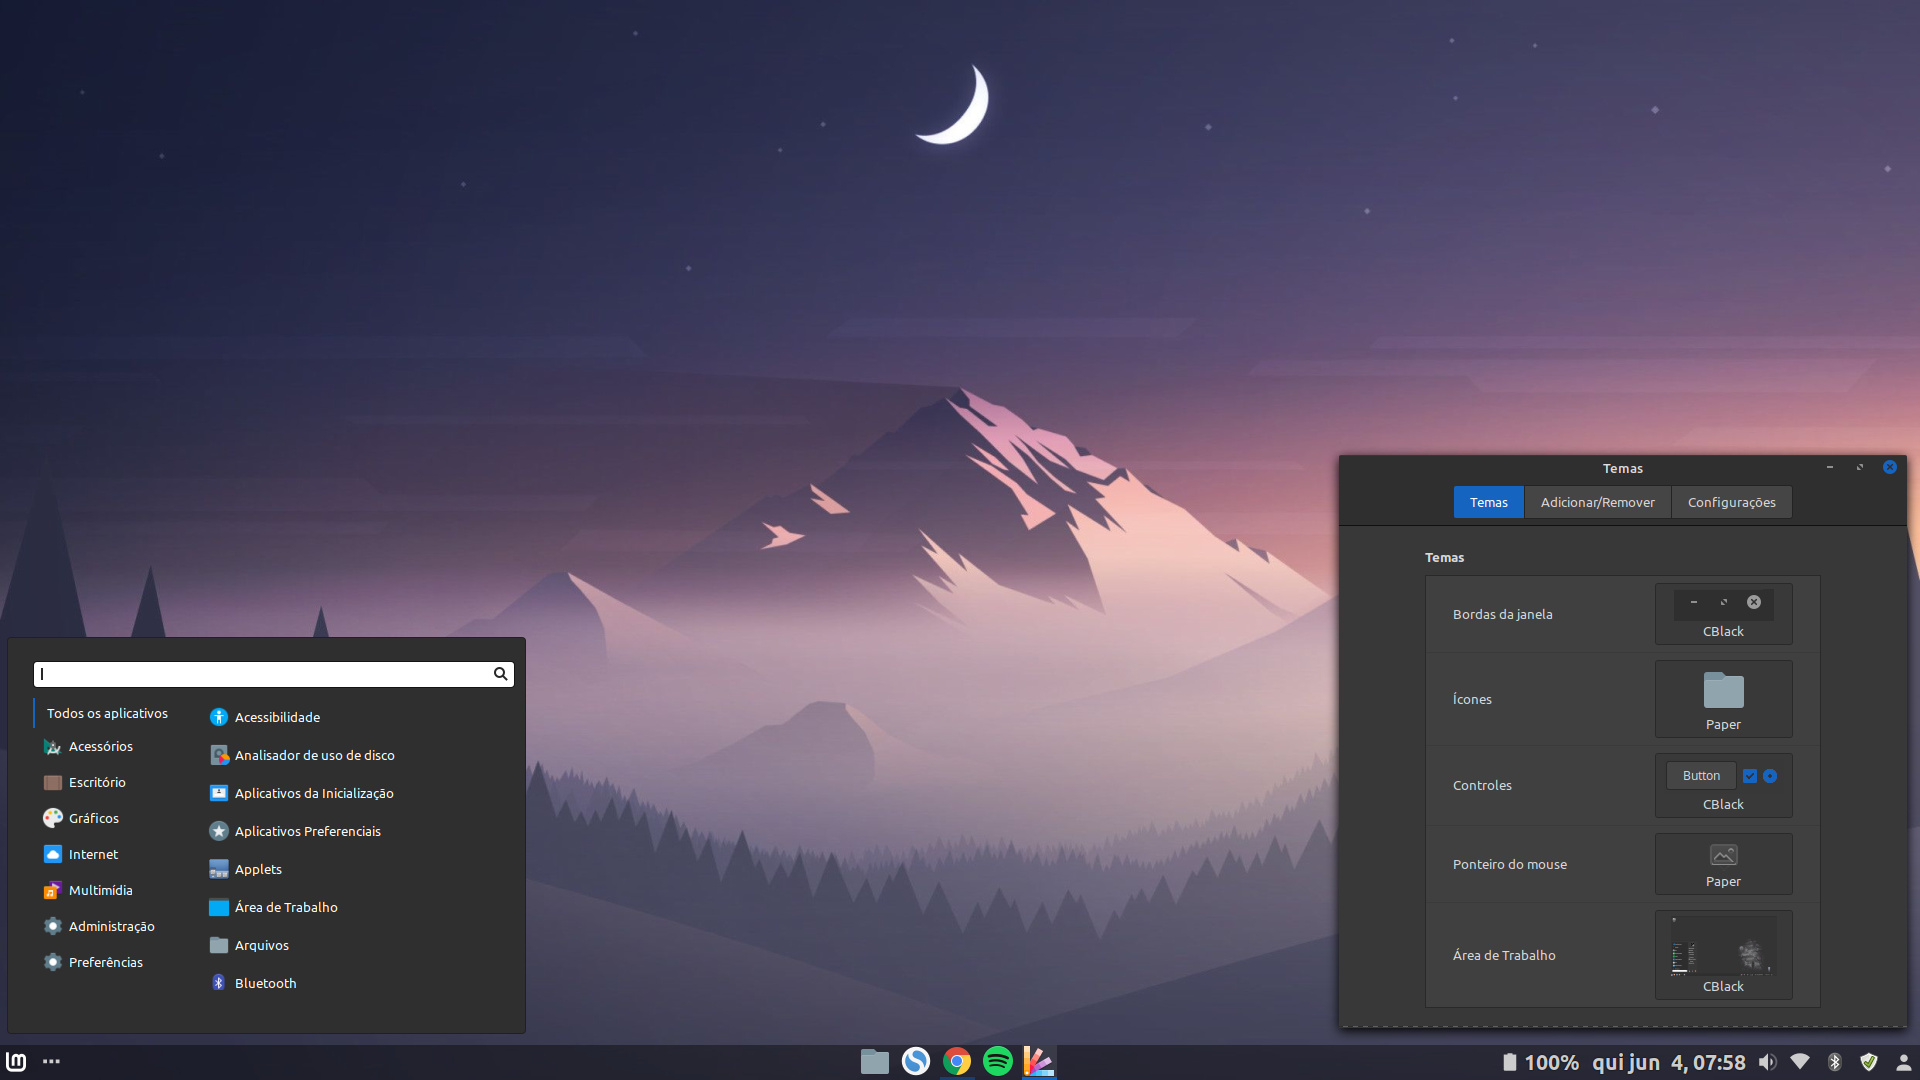Viewport: 1920px width, 1080px height.
Task: Open the Simplenote taskbar icon
Action: pyautogui.click(x=916, y=1061)
